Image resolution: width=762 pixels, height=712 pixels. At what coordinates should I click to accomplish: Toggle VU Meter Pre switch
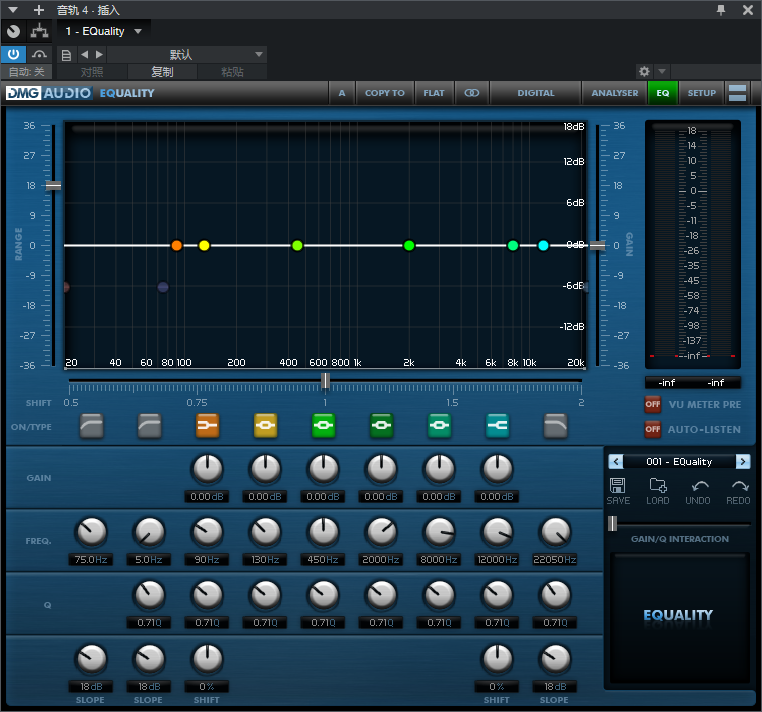pyautogui.click(x=653, y=404)
